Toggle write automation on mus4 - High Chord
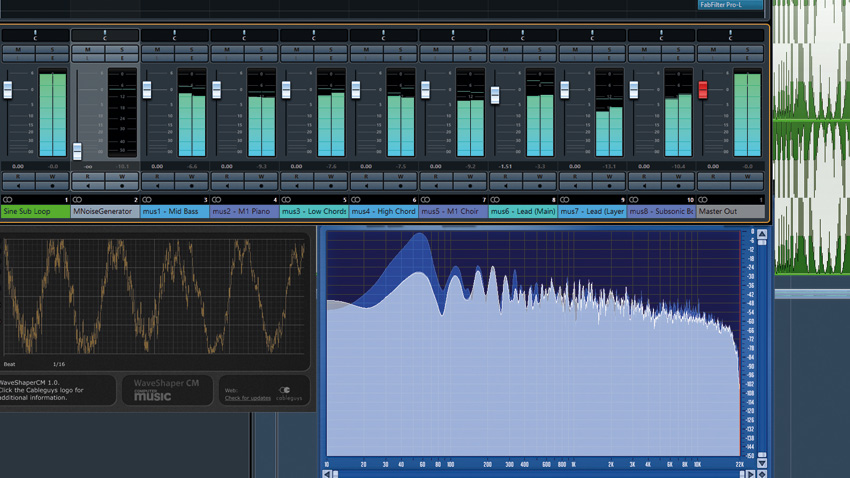Viewport: 850px width, 478px height. [x=400, y=177]
